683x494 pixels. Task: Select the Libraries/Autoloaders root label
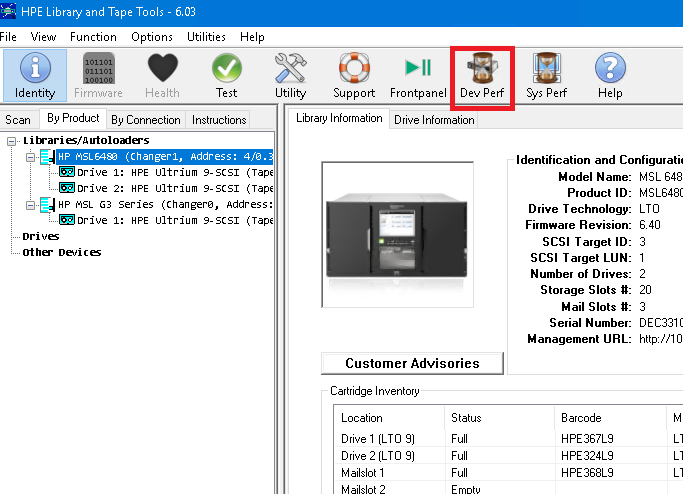[x=86, y=140]
